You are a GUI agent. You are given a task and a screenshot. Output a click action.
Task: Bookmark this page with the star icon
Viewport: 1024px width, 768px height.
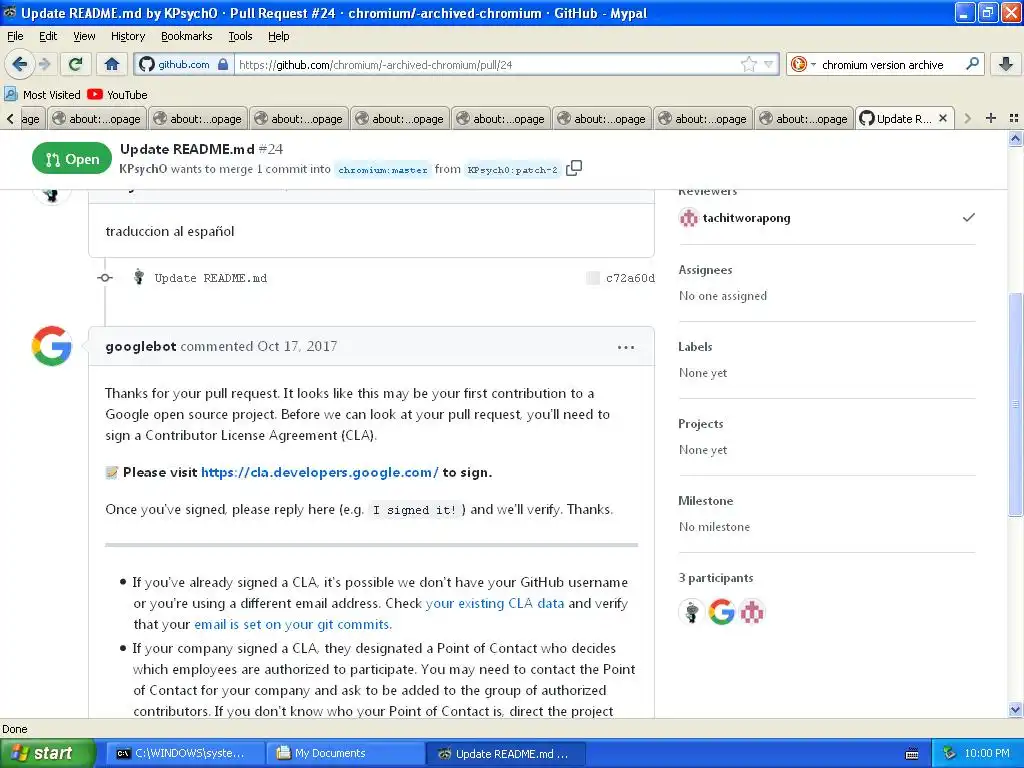pos(748,64)
